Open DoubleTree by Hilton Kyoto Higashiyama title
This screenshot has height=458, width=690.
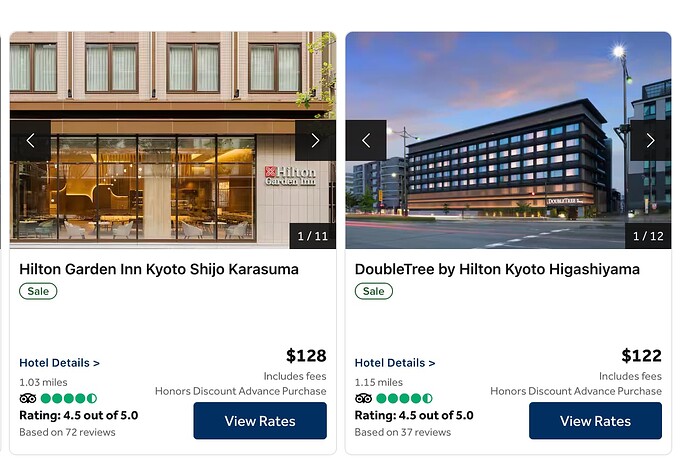(497, 269)
